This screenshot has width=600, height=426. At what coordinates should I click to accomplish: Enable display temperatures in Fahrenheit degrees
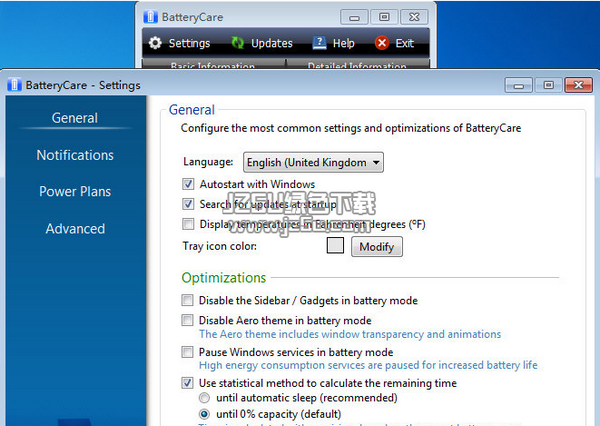[x=188, y=224]
